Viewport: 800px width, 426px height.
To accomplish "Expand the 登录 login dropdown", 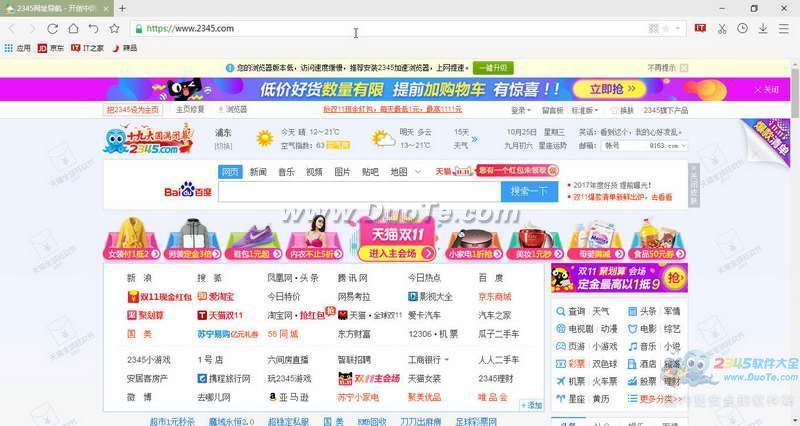I will point(522,110).
